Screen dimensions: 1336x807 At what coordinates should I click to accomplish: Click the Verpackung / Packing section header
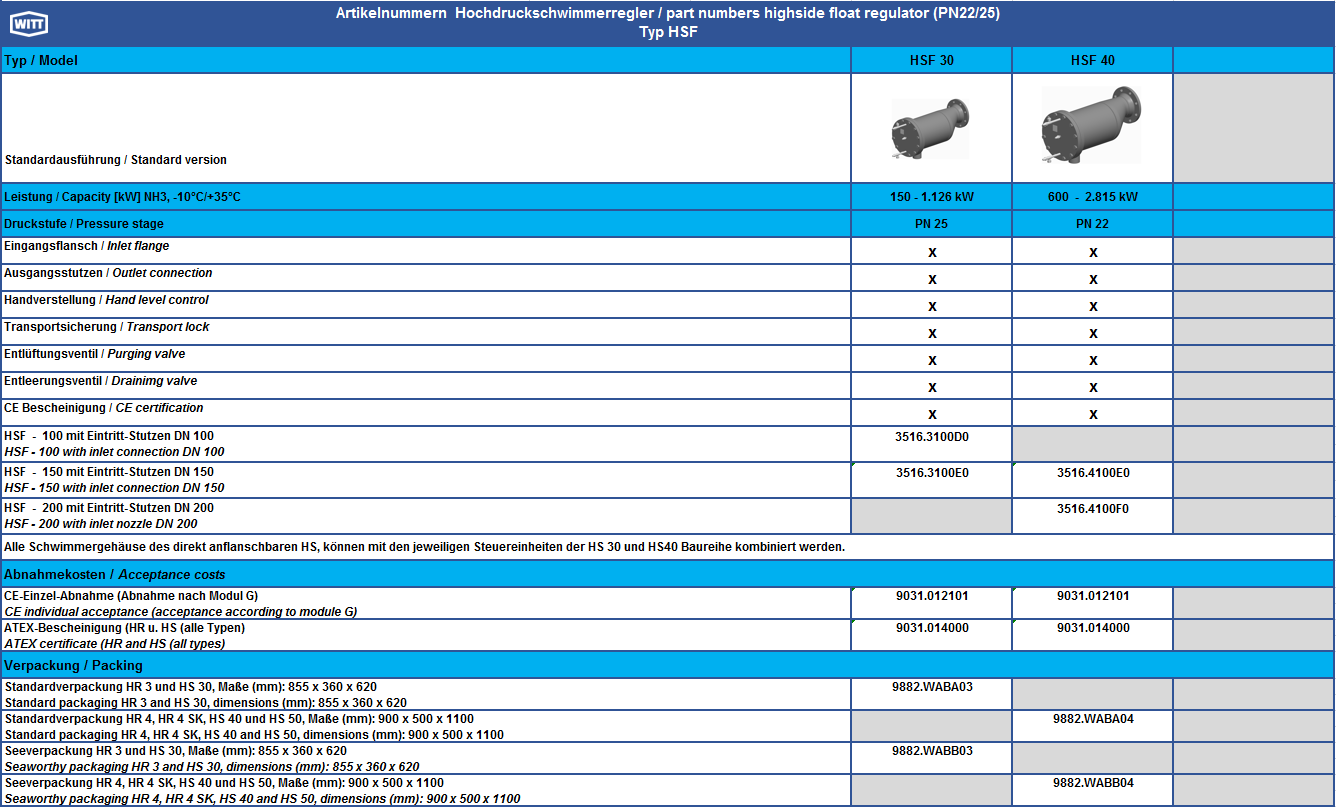667,665
